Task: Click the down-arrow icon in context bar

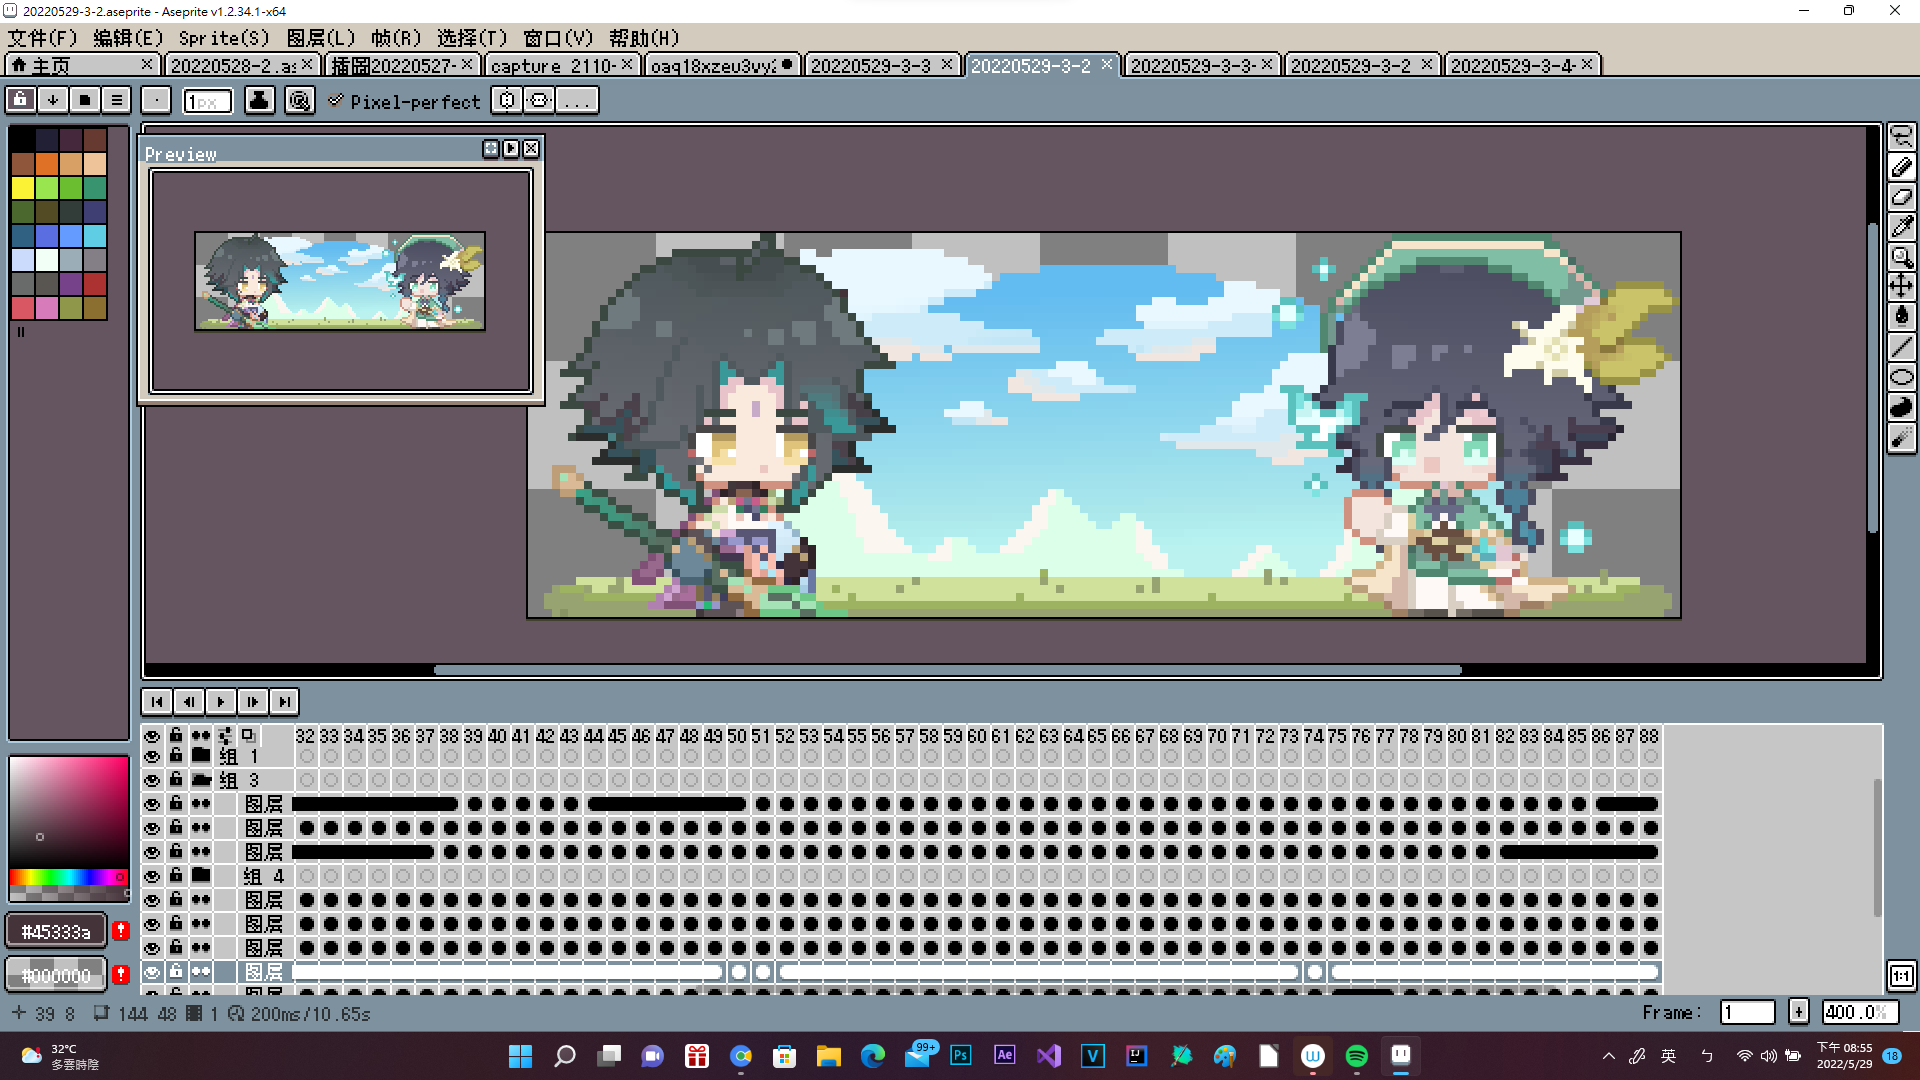Action: pyautogui.click(x=53, y=100)
